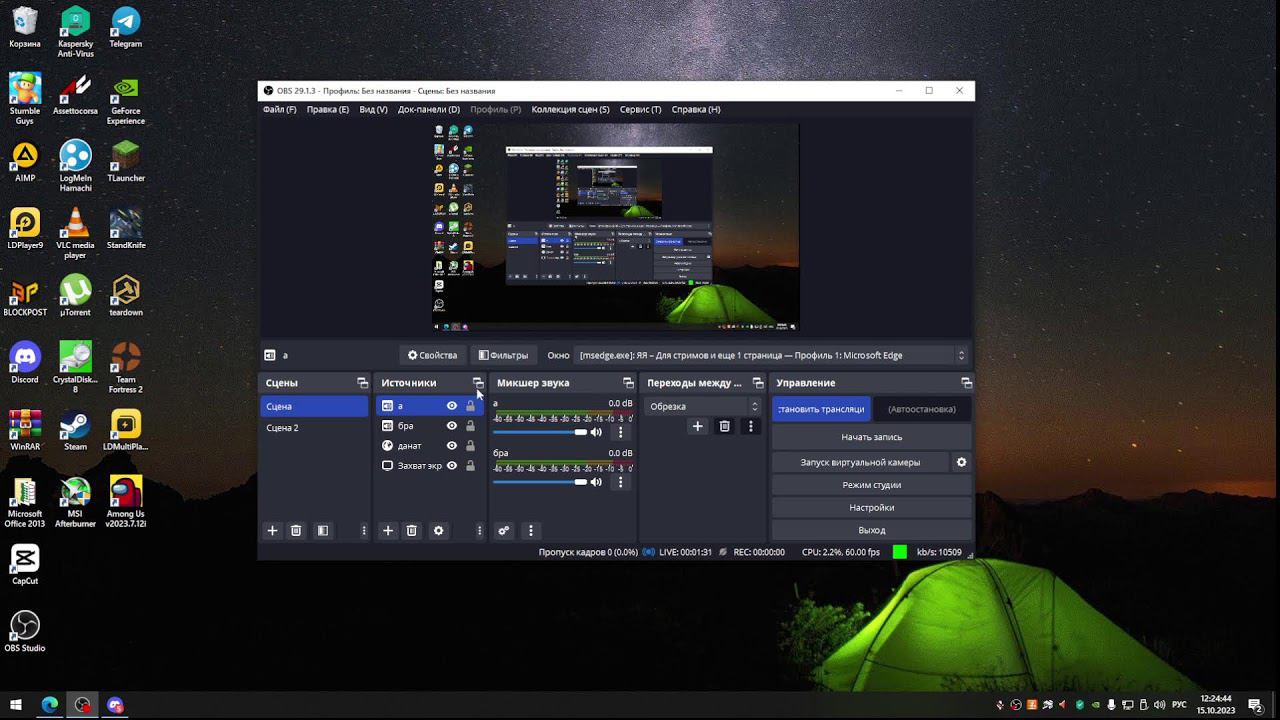Image resolution: width=1280 pixels, height=720 pixels.
Task: Open options menu for audio channel 'а'
Action: click(x=620, y=432)
